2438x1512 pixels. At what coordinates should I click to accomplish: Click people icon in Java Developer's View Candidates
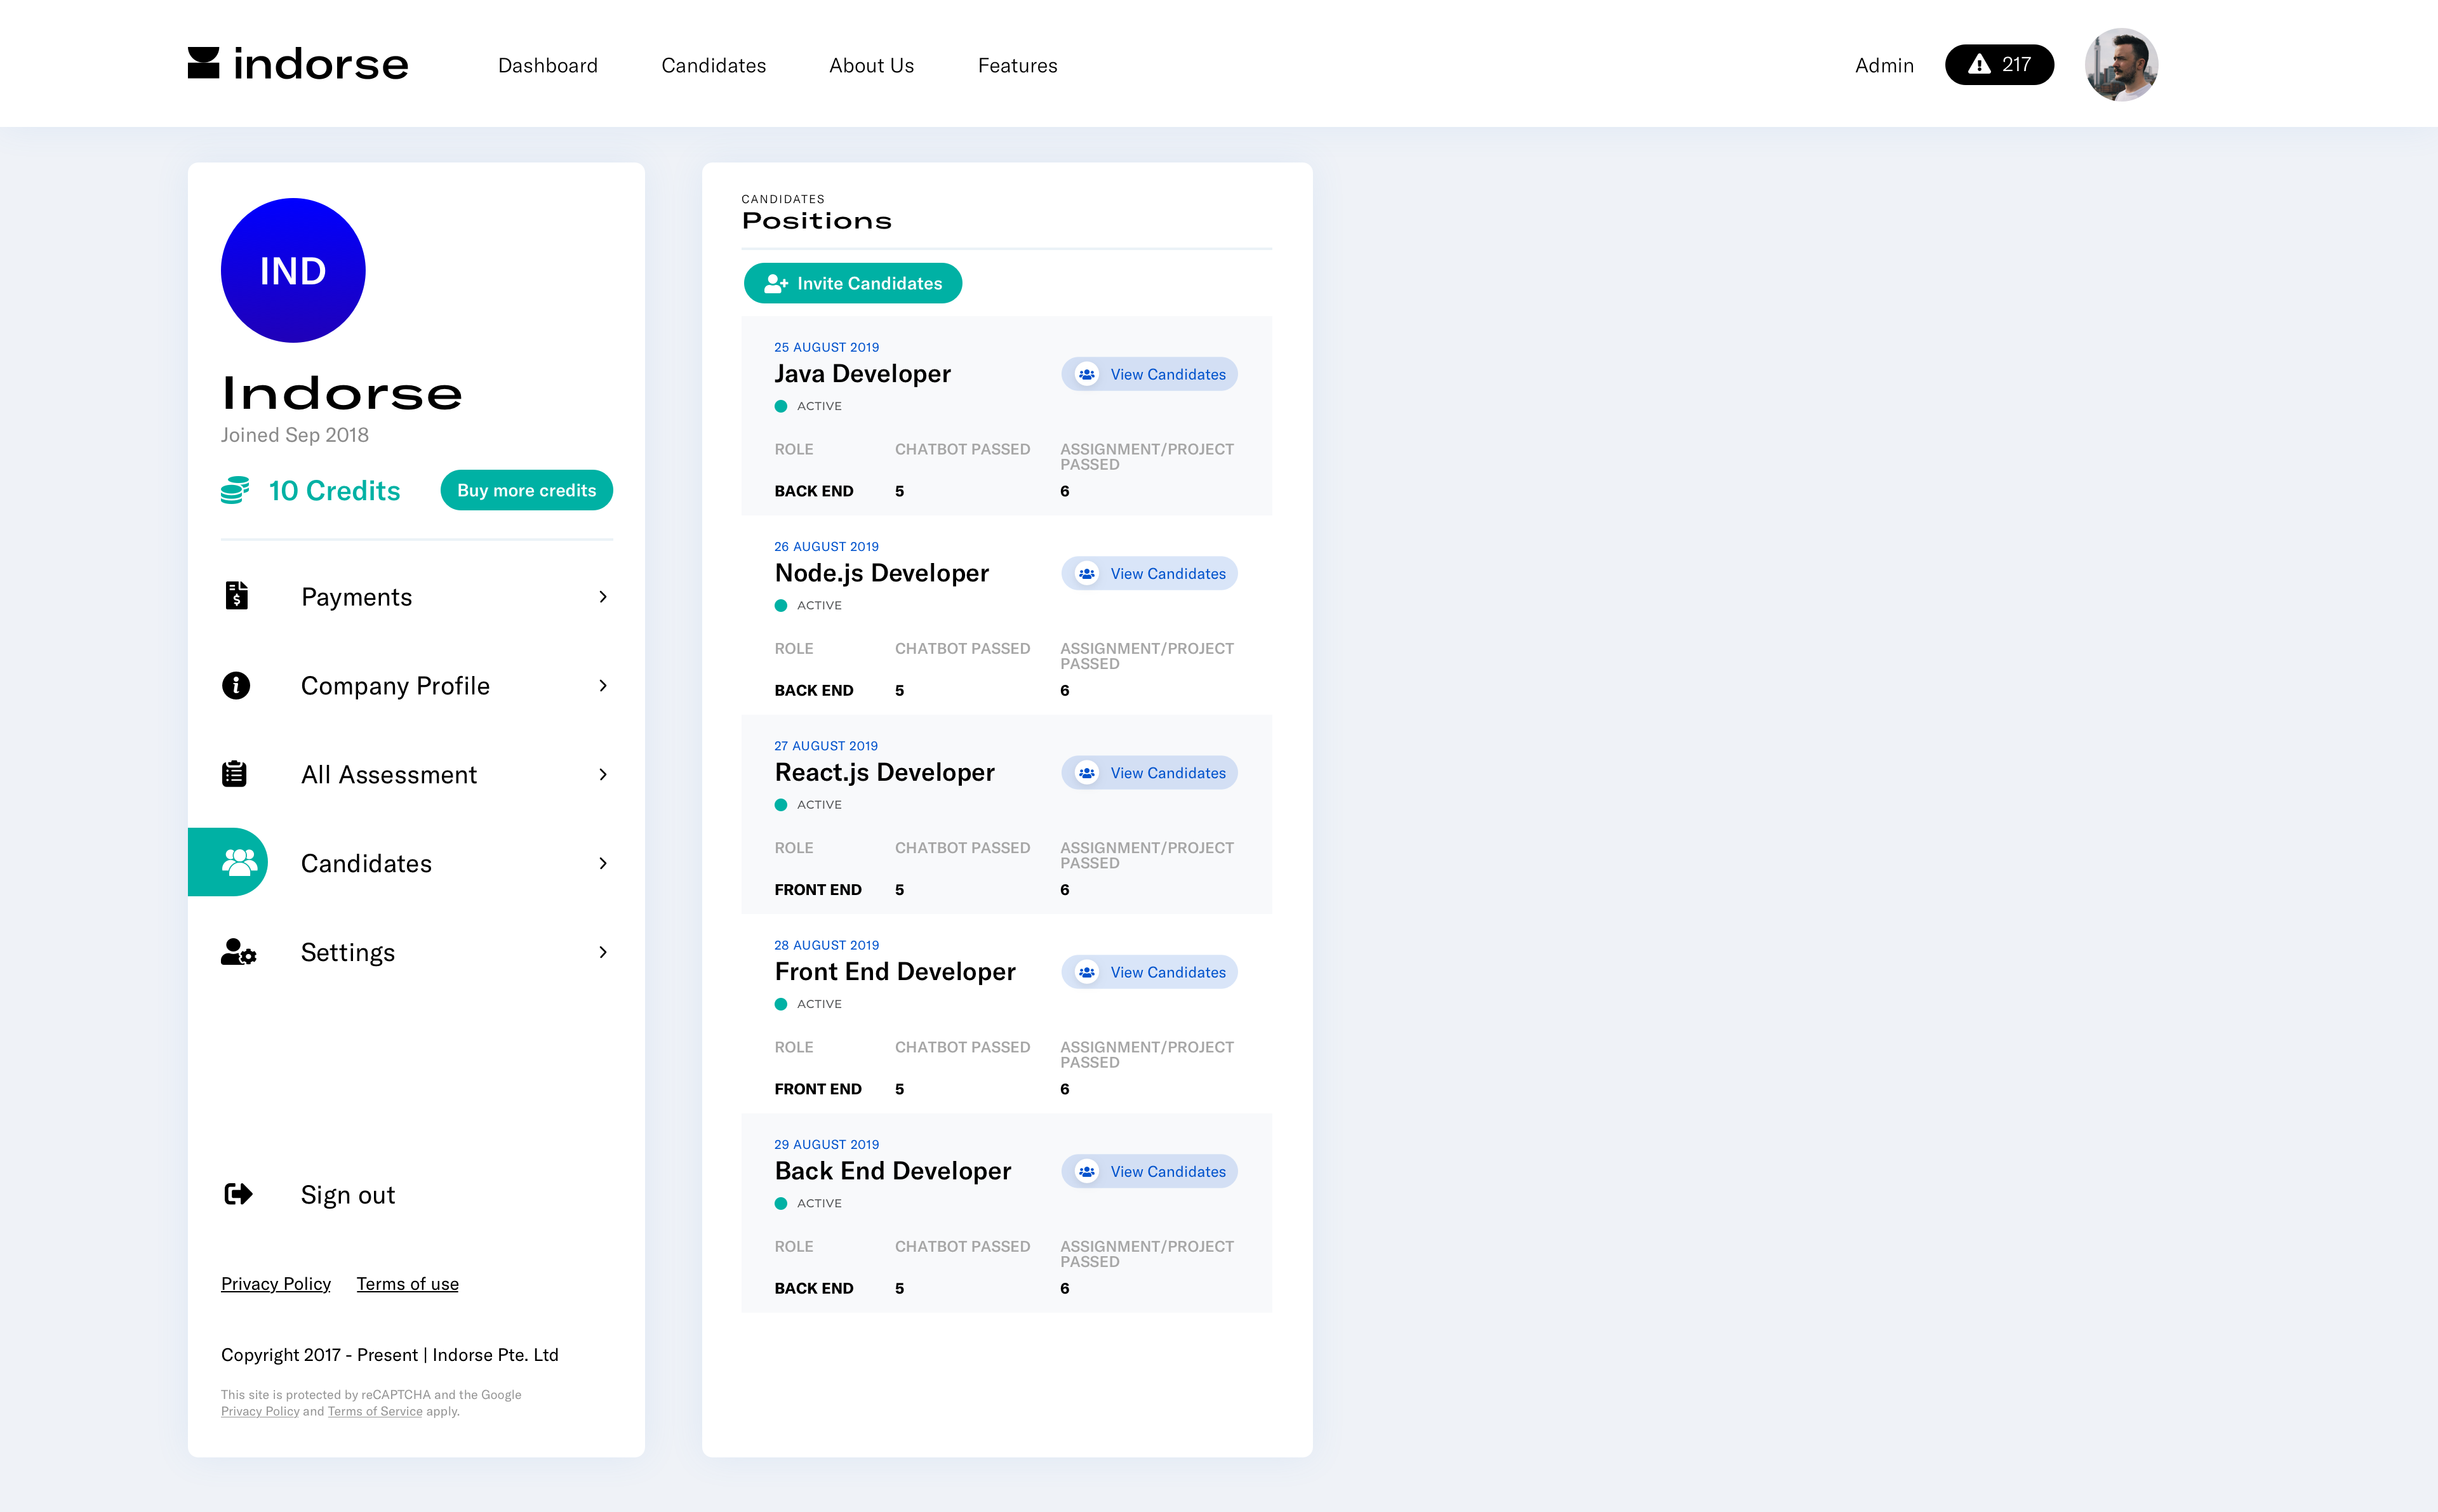click(x=1086, y=374)
